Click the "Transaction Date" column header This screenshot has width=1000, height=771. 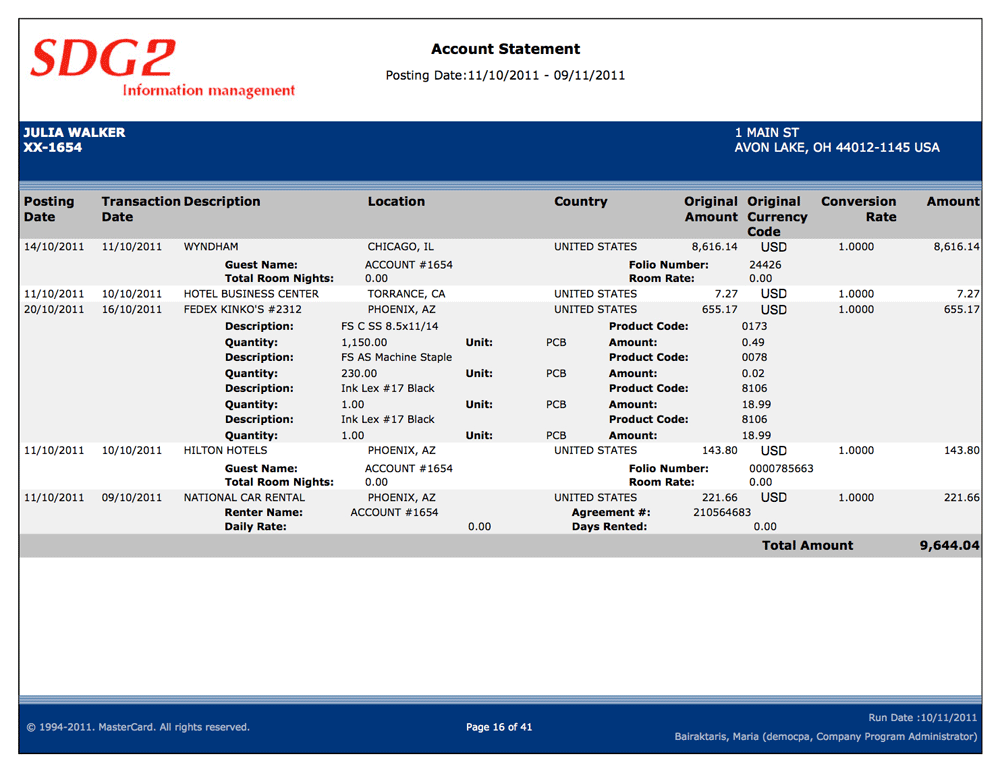point(141,209)
